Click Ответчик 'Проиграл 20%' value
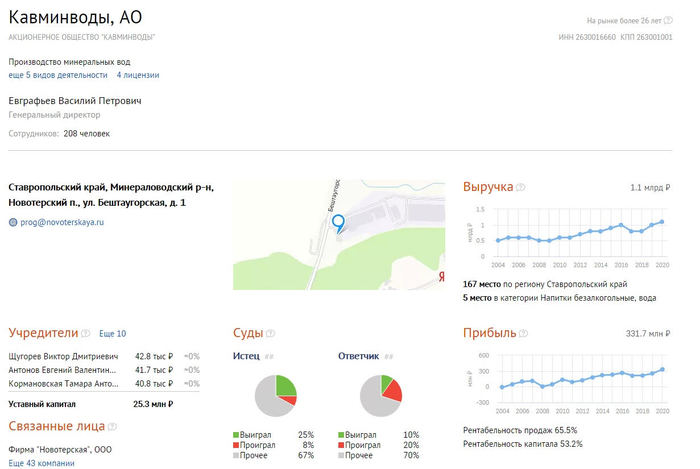Screen dimensions: 700x469 411,445
